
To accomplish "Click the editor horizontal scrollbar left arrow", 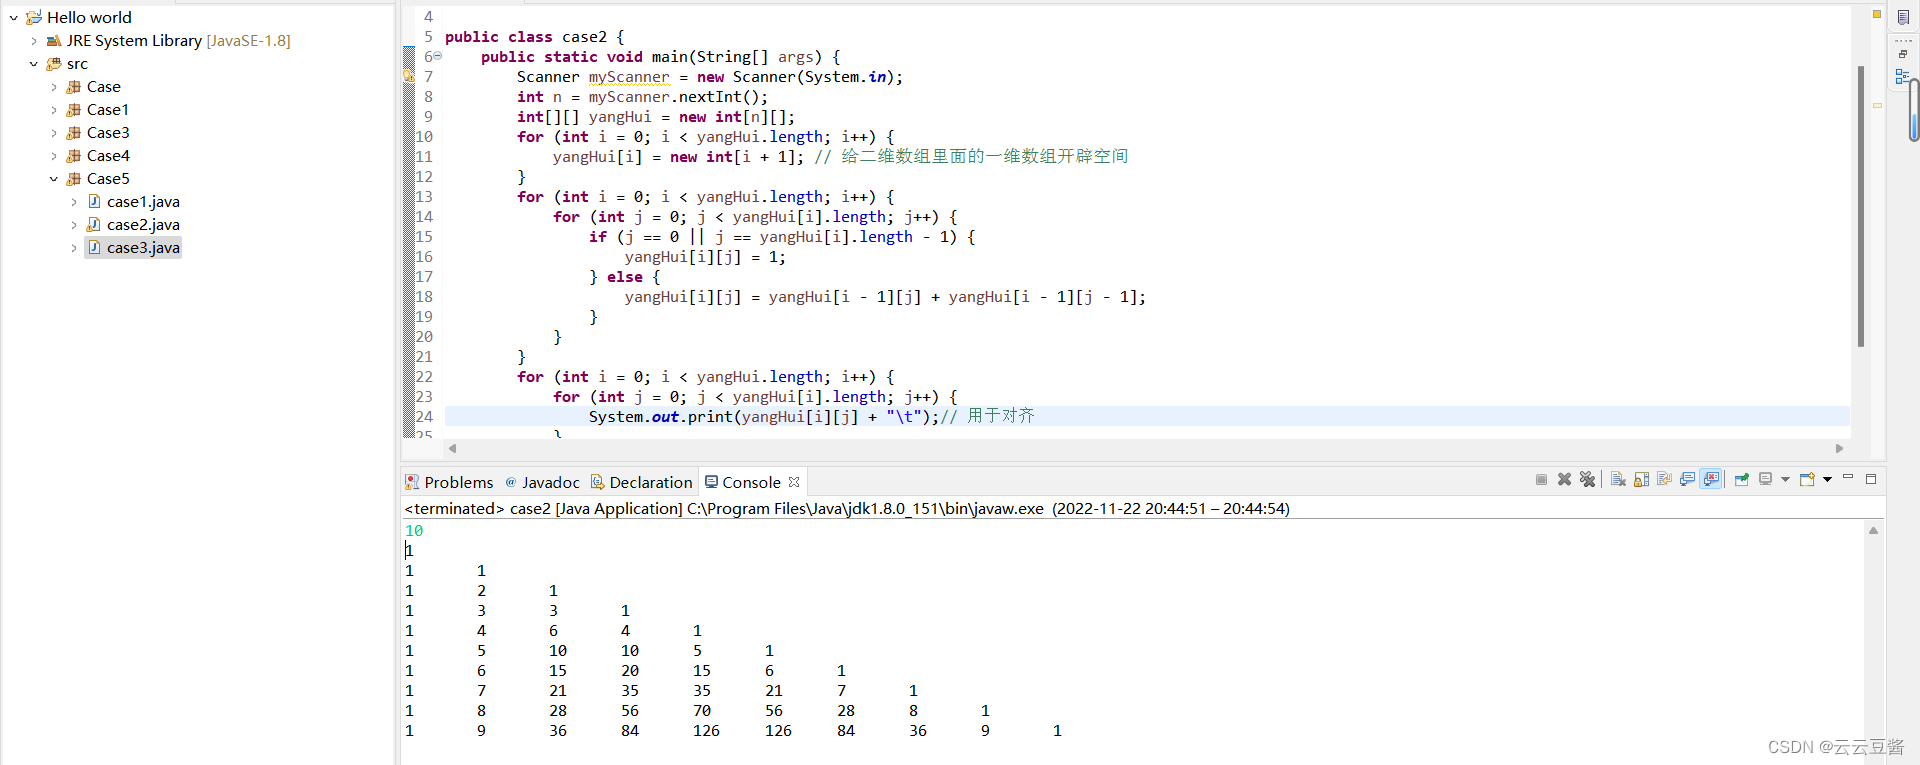I will coord(452,448).
